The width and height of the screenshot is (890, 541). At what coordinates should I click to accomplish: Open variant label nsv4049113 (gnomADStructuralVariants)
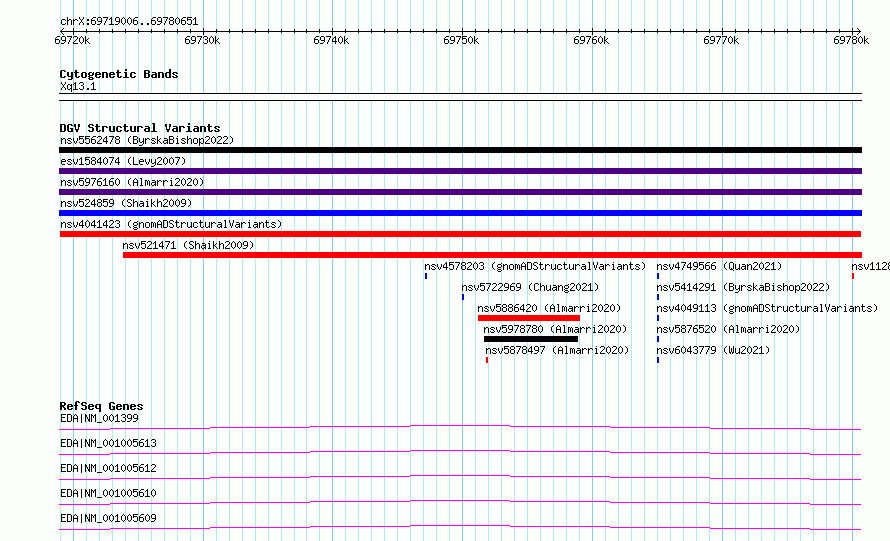tap(767, 308)
